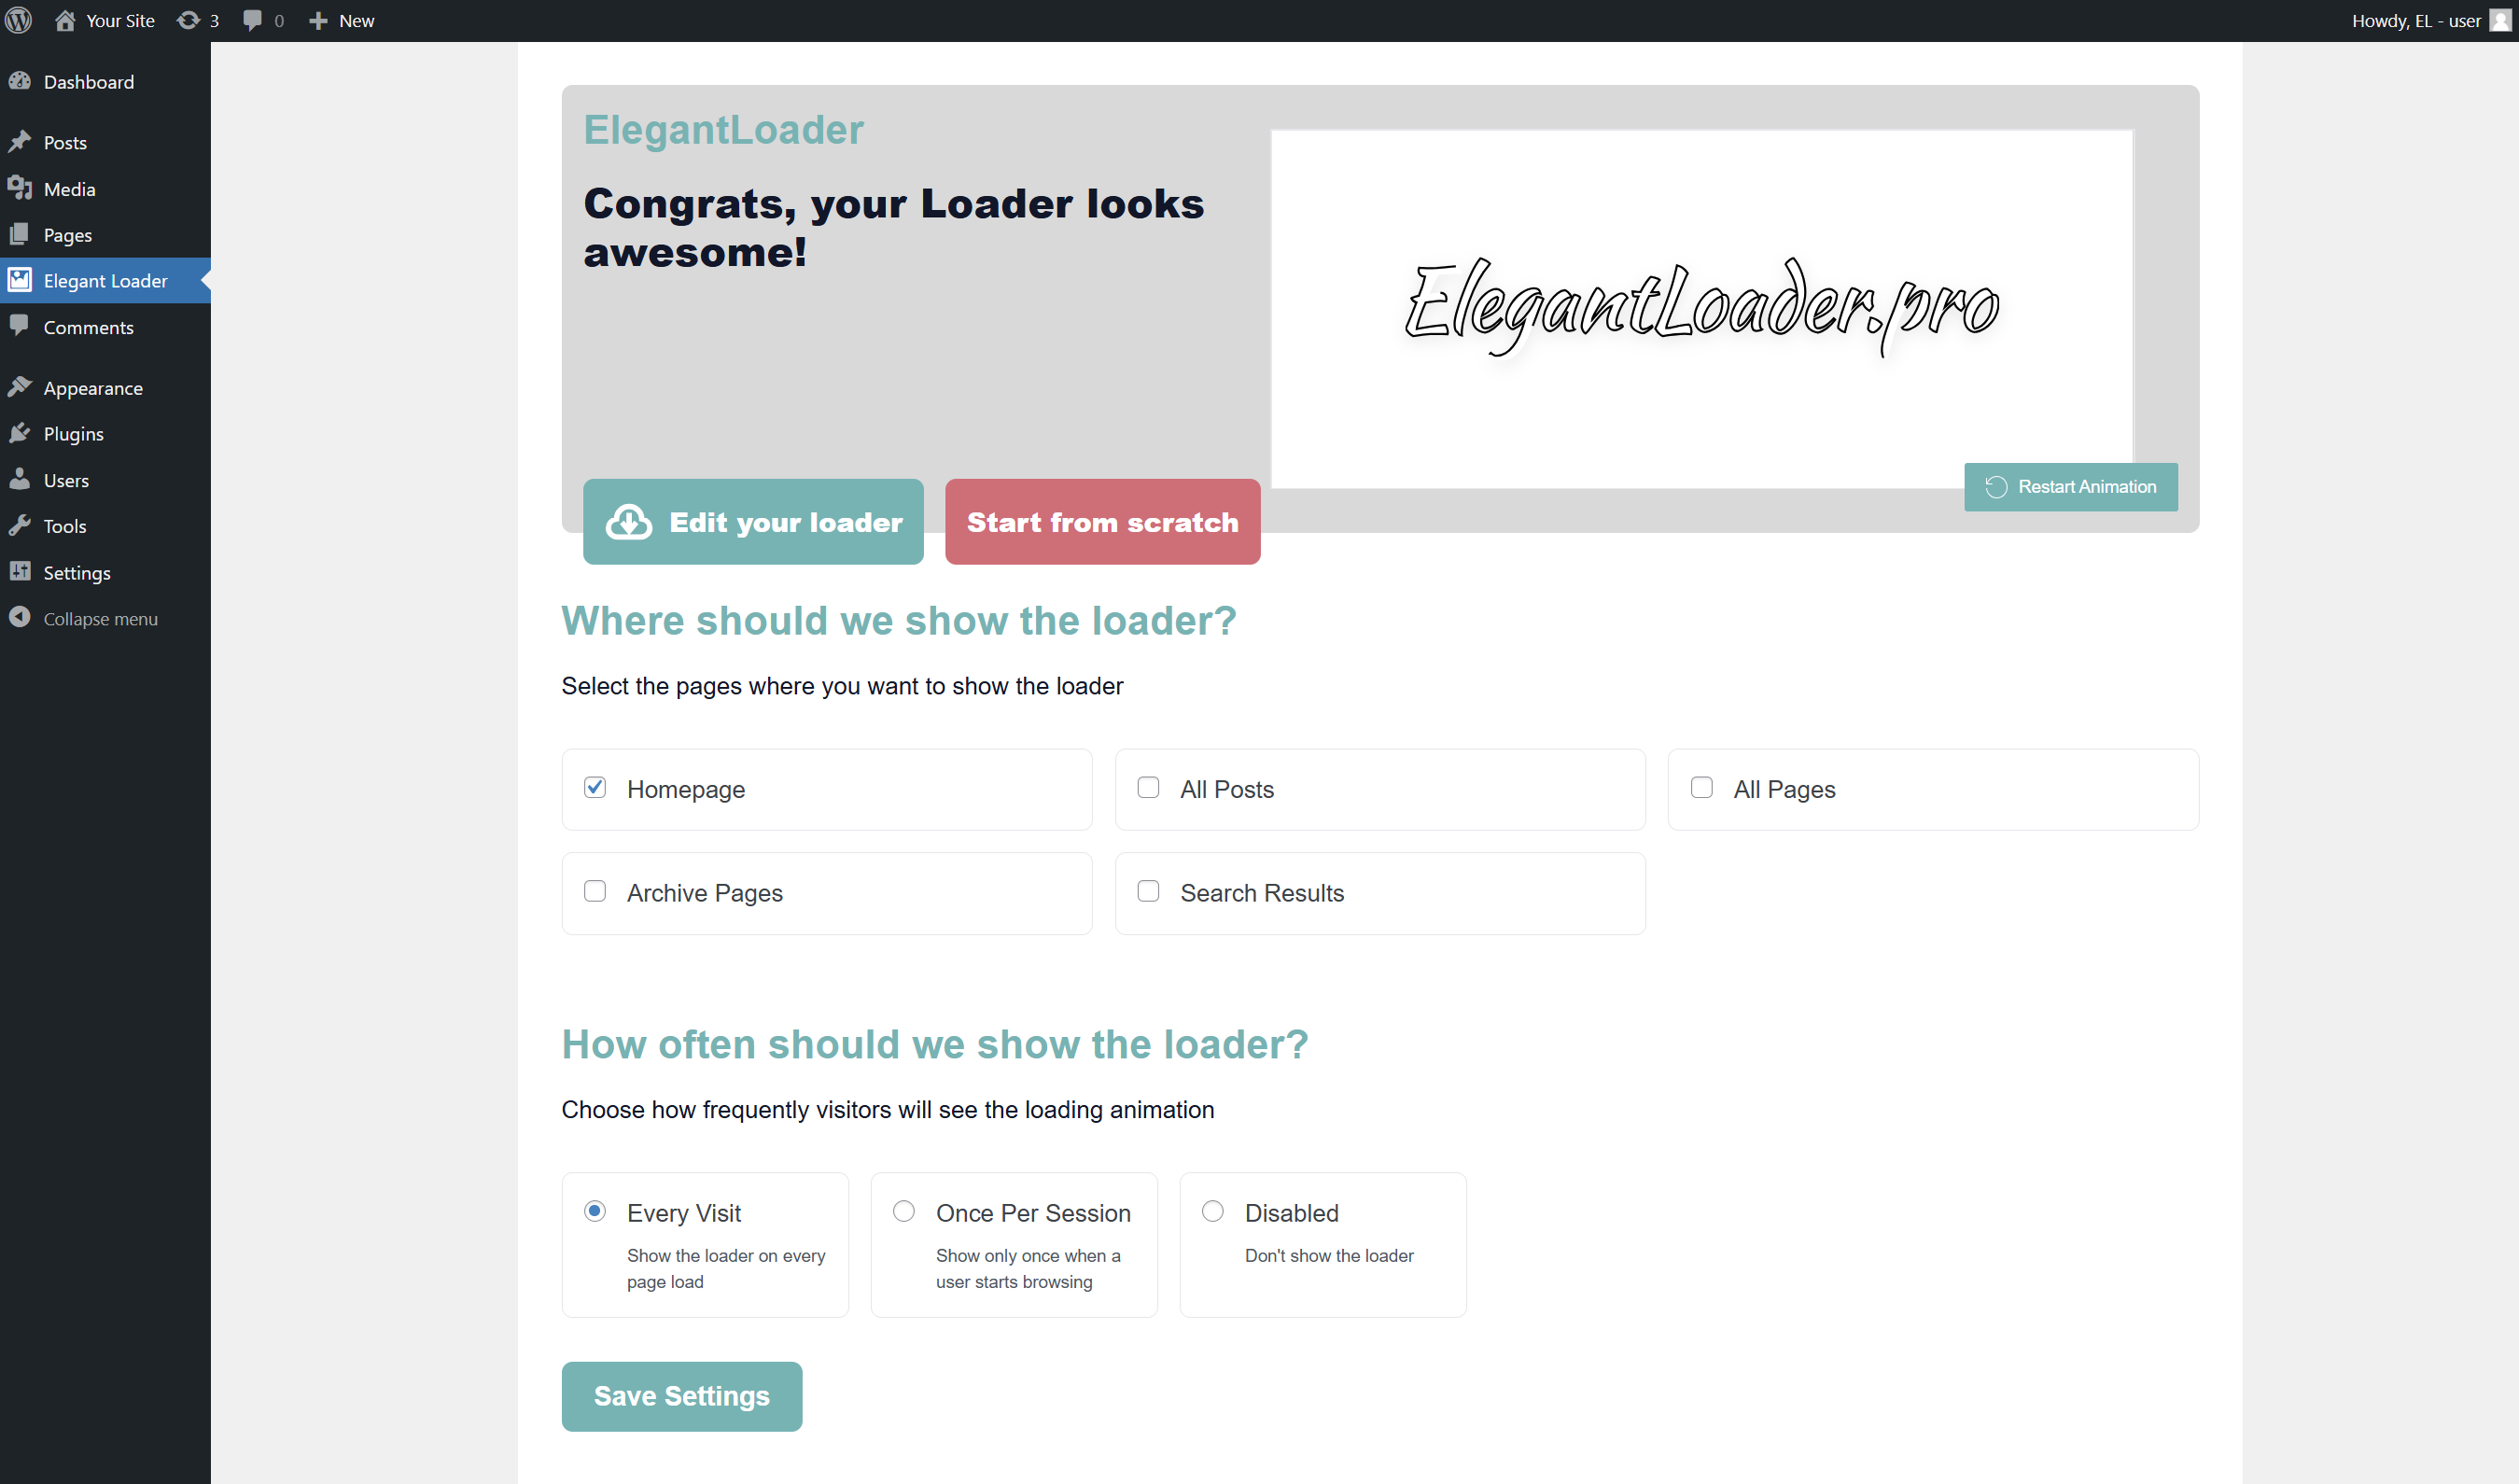
Task: Click the Settings sidebar icon
Action: point(21,570)
